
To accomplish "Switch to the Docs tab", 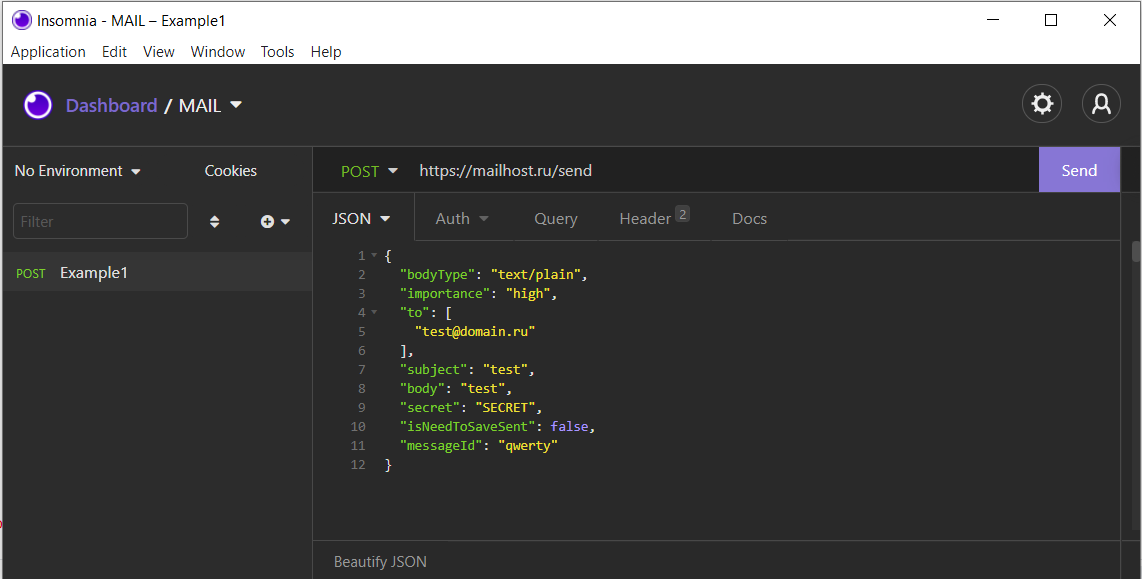I will [749, 218].
